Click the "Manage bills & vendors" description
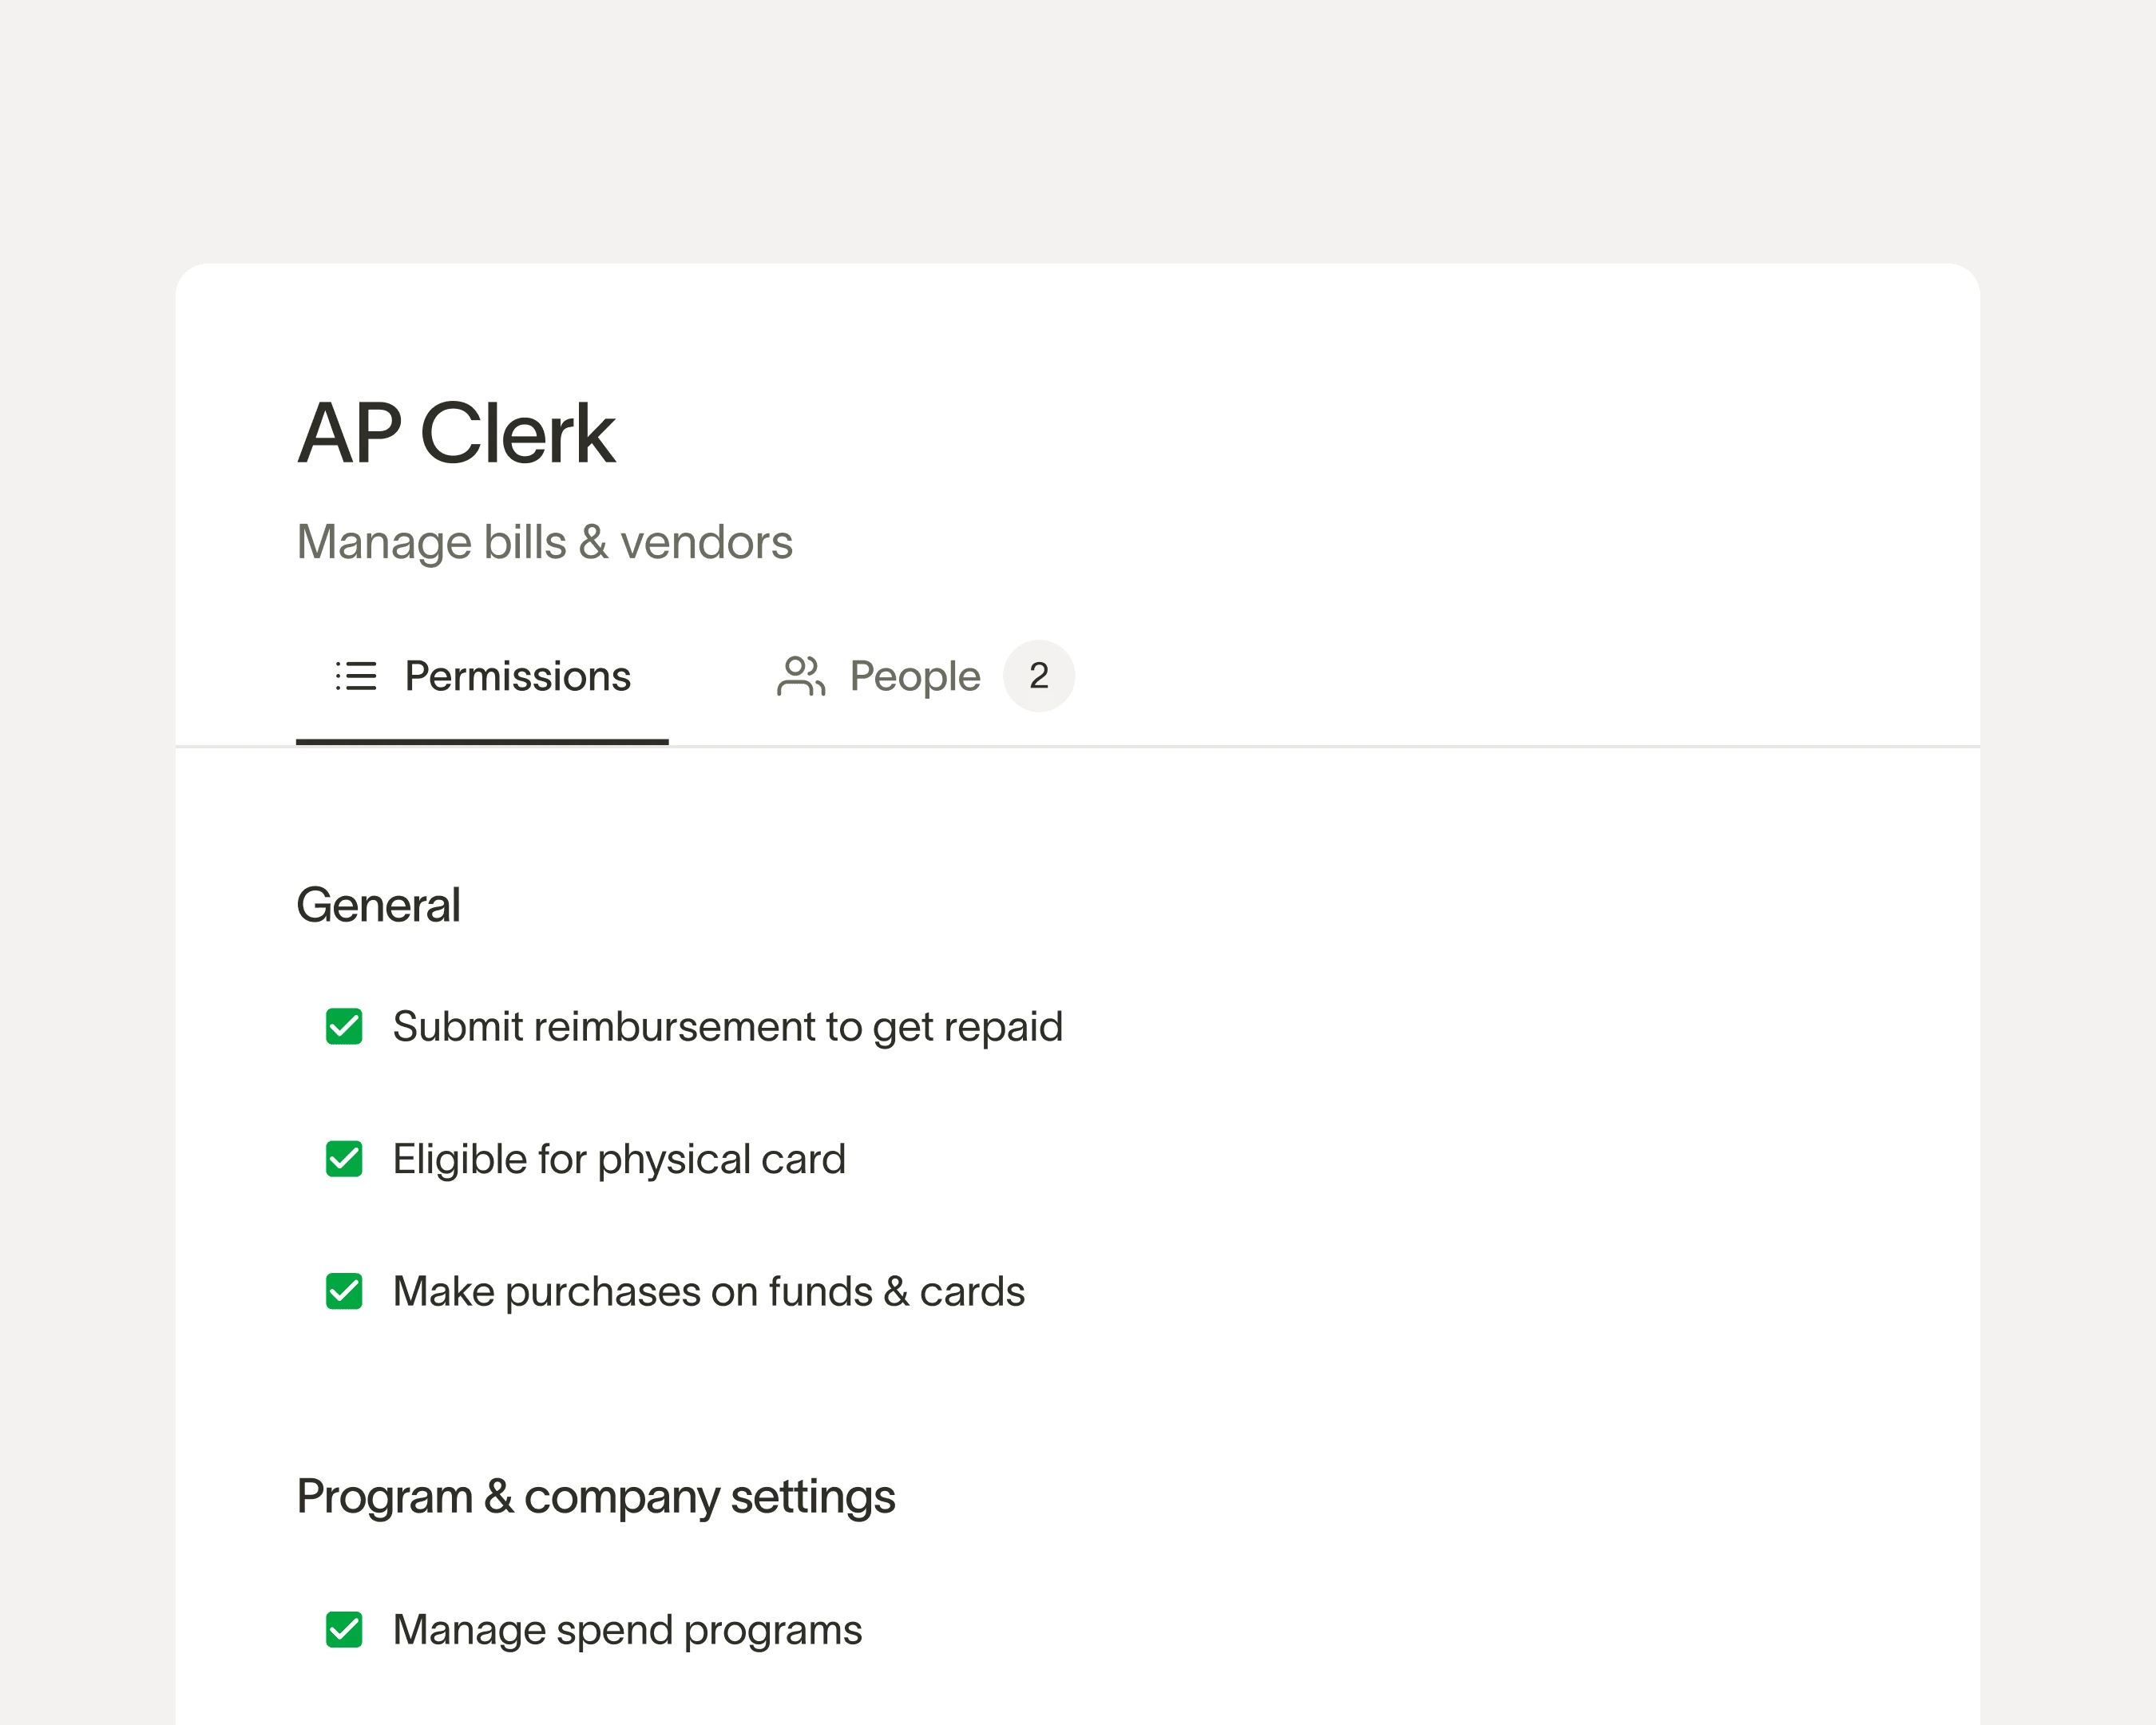Screen dimensions: 2156x1725 545,541
